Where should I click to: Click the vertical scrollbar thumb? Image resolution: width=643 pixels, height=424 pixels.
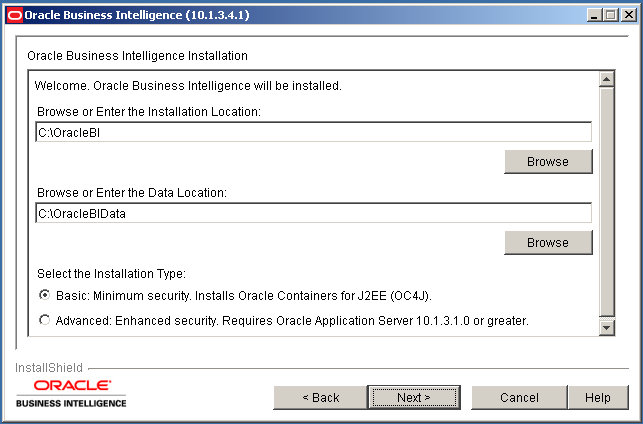(606, 200)
